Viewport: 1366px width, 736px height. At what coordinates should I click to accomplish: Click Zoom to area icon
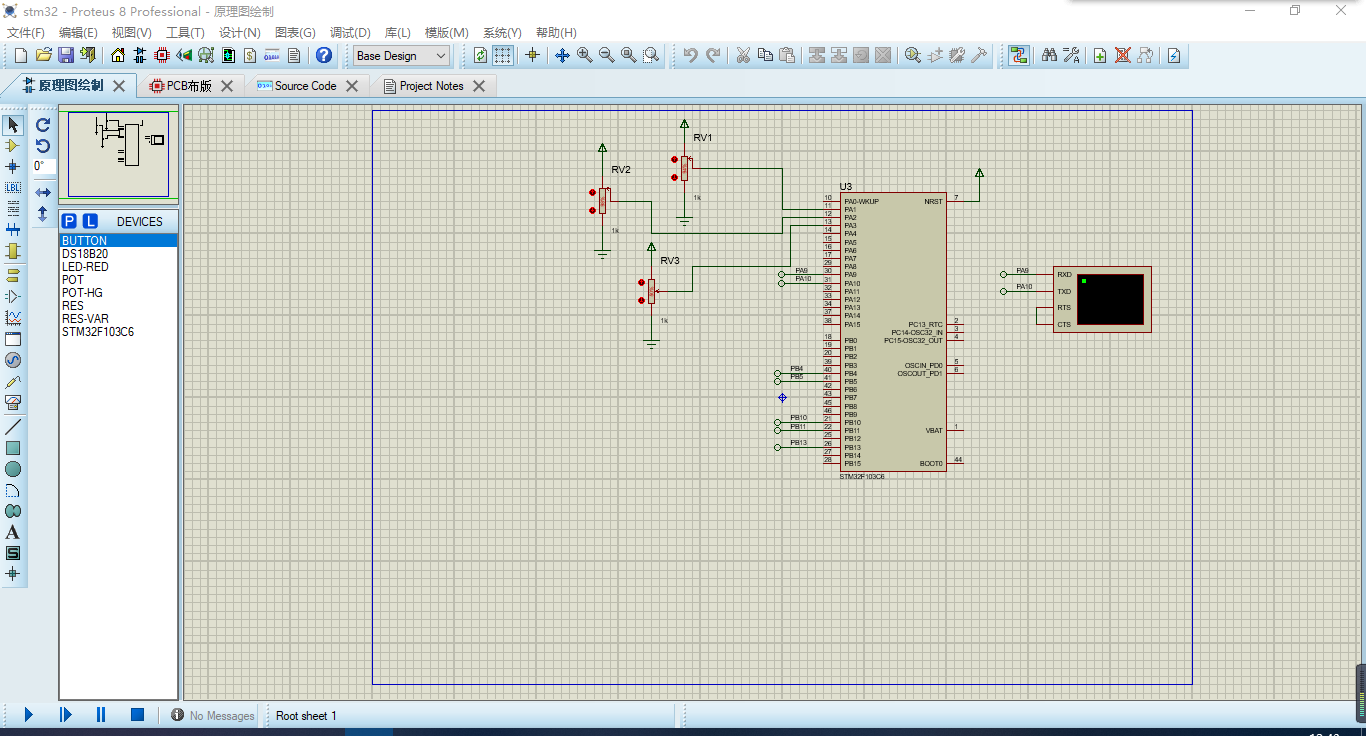coord(651,55)
